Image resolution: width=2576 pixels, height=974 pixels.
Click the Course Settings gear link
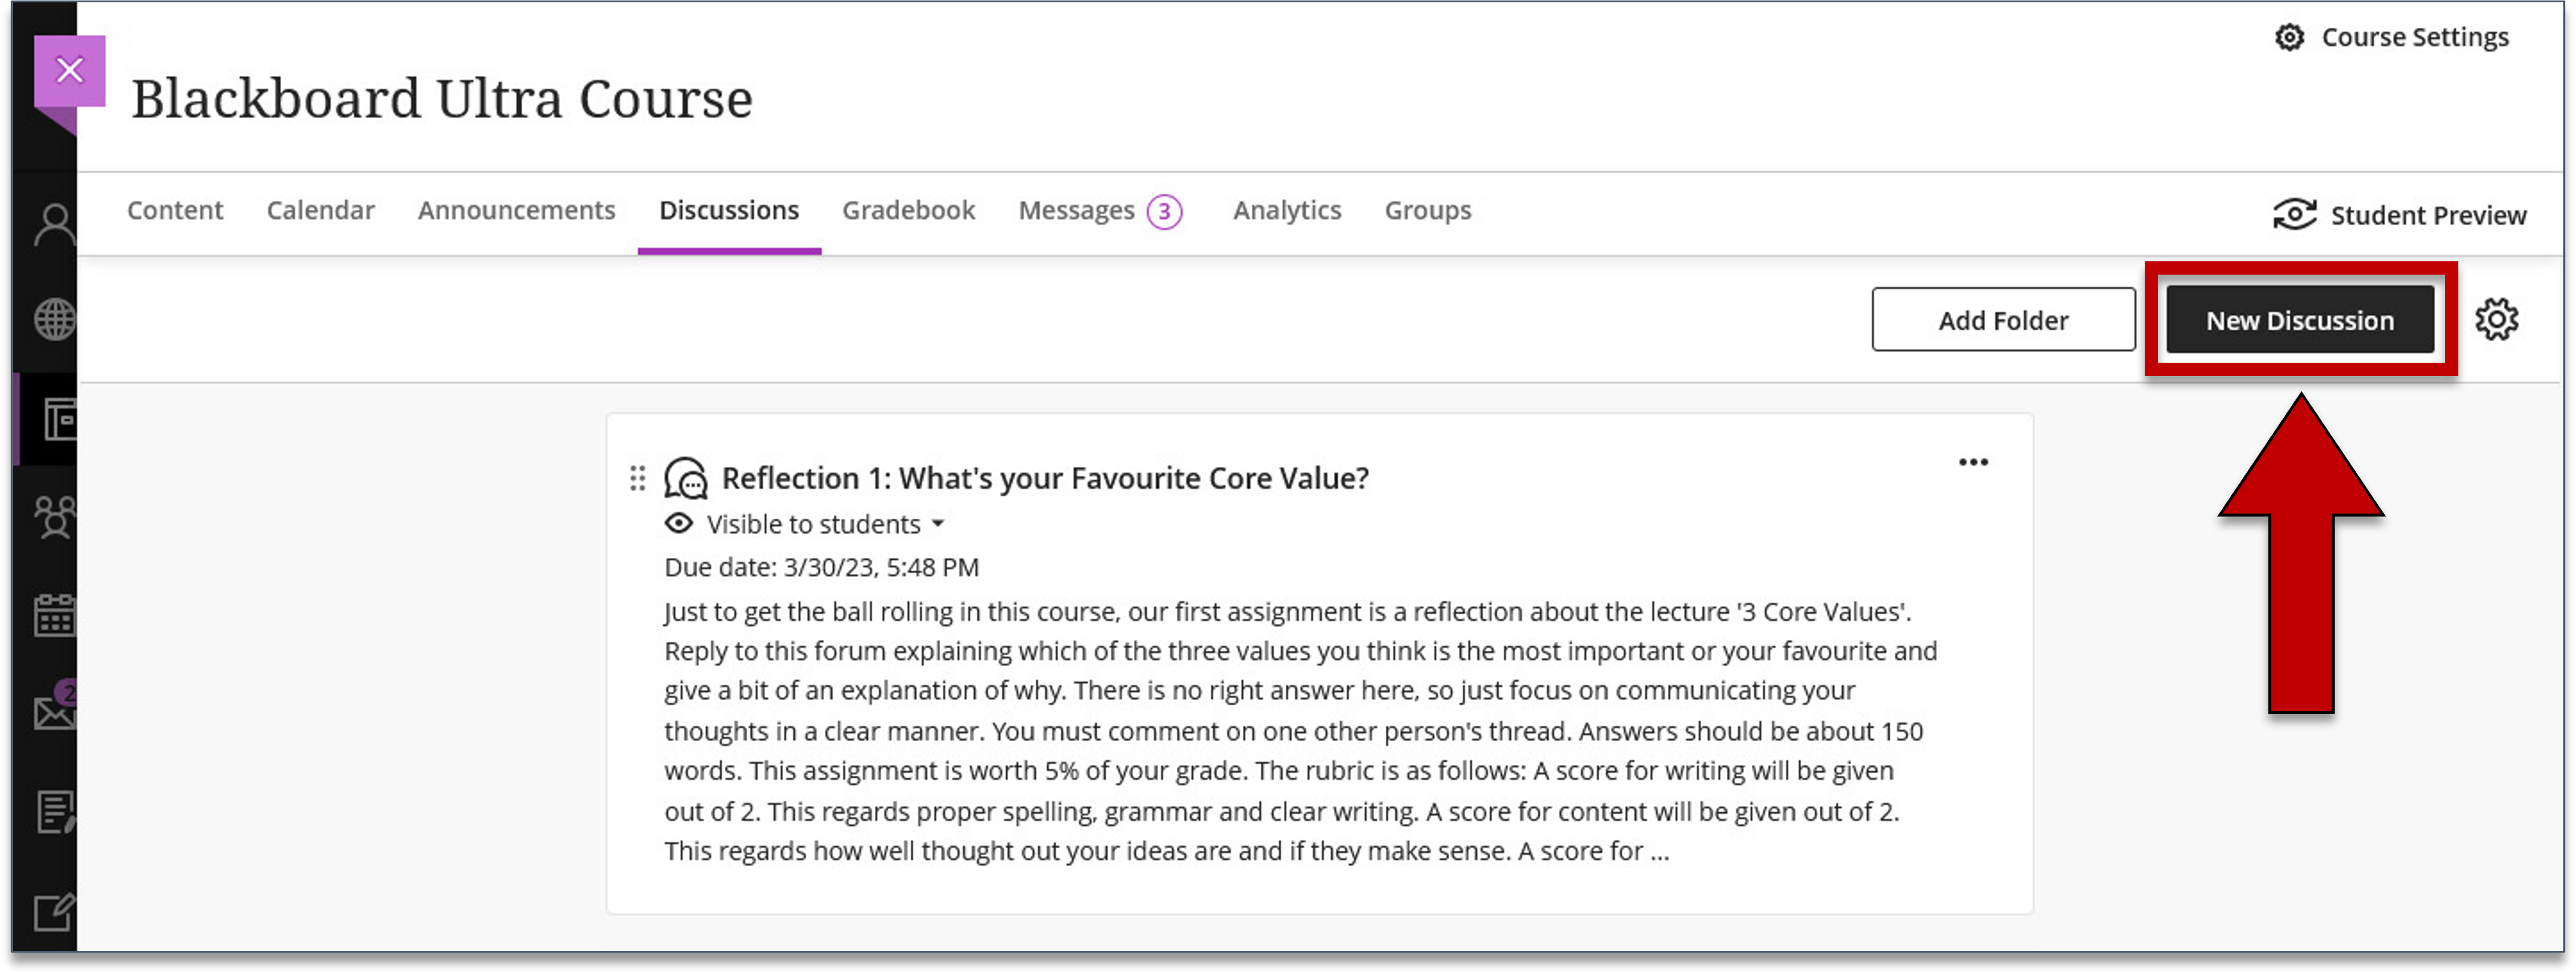tap(2390, 38)
